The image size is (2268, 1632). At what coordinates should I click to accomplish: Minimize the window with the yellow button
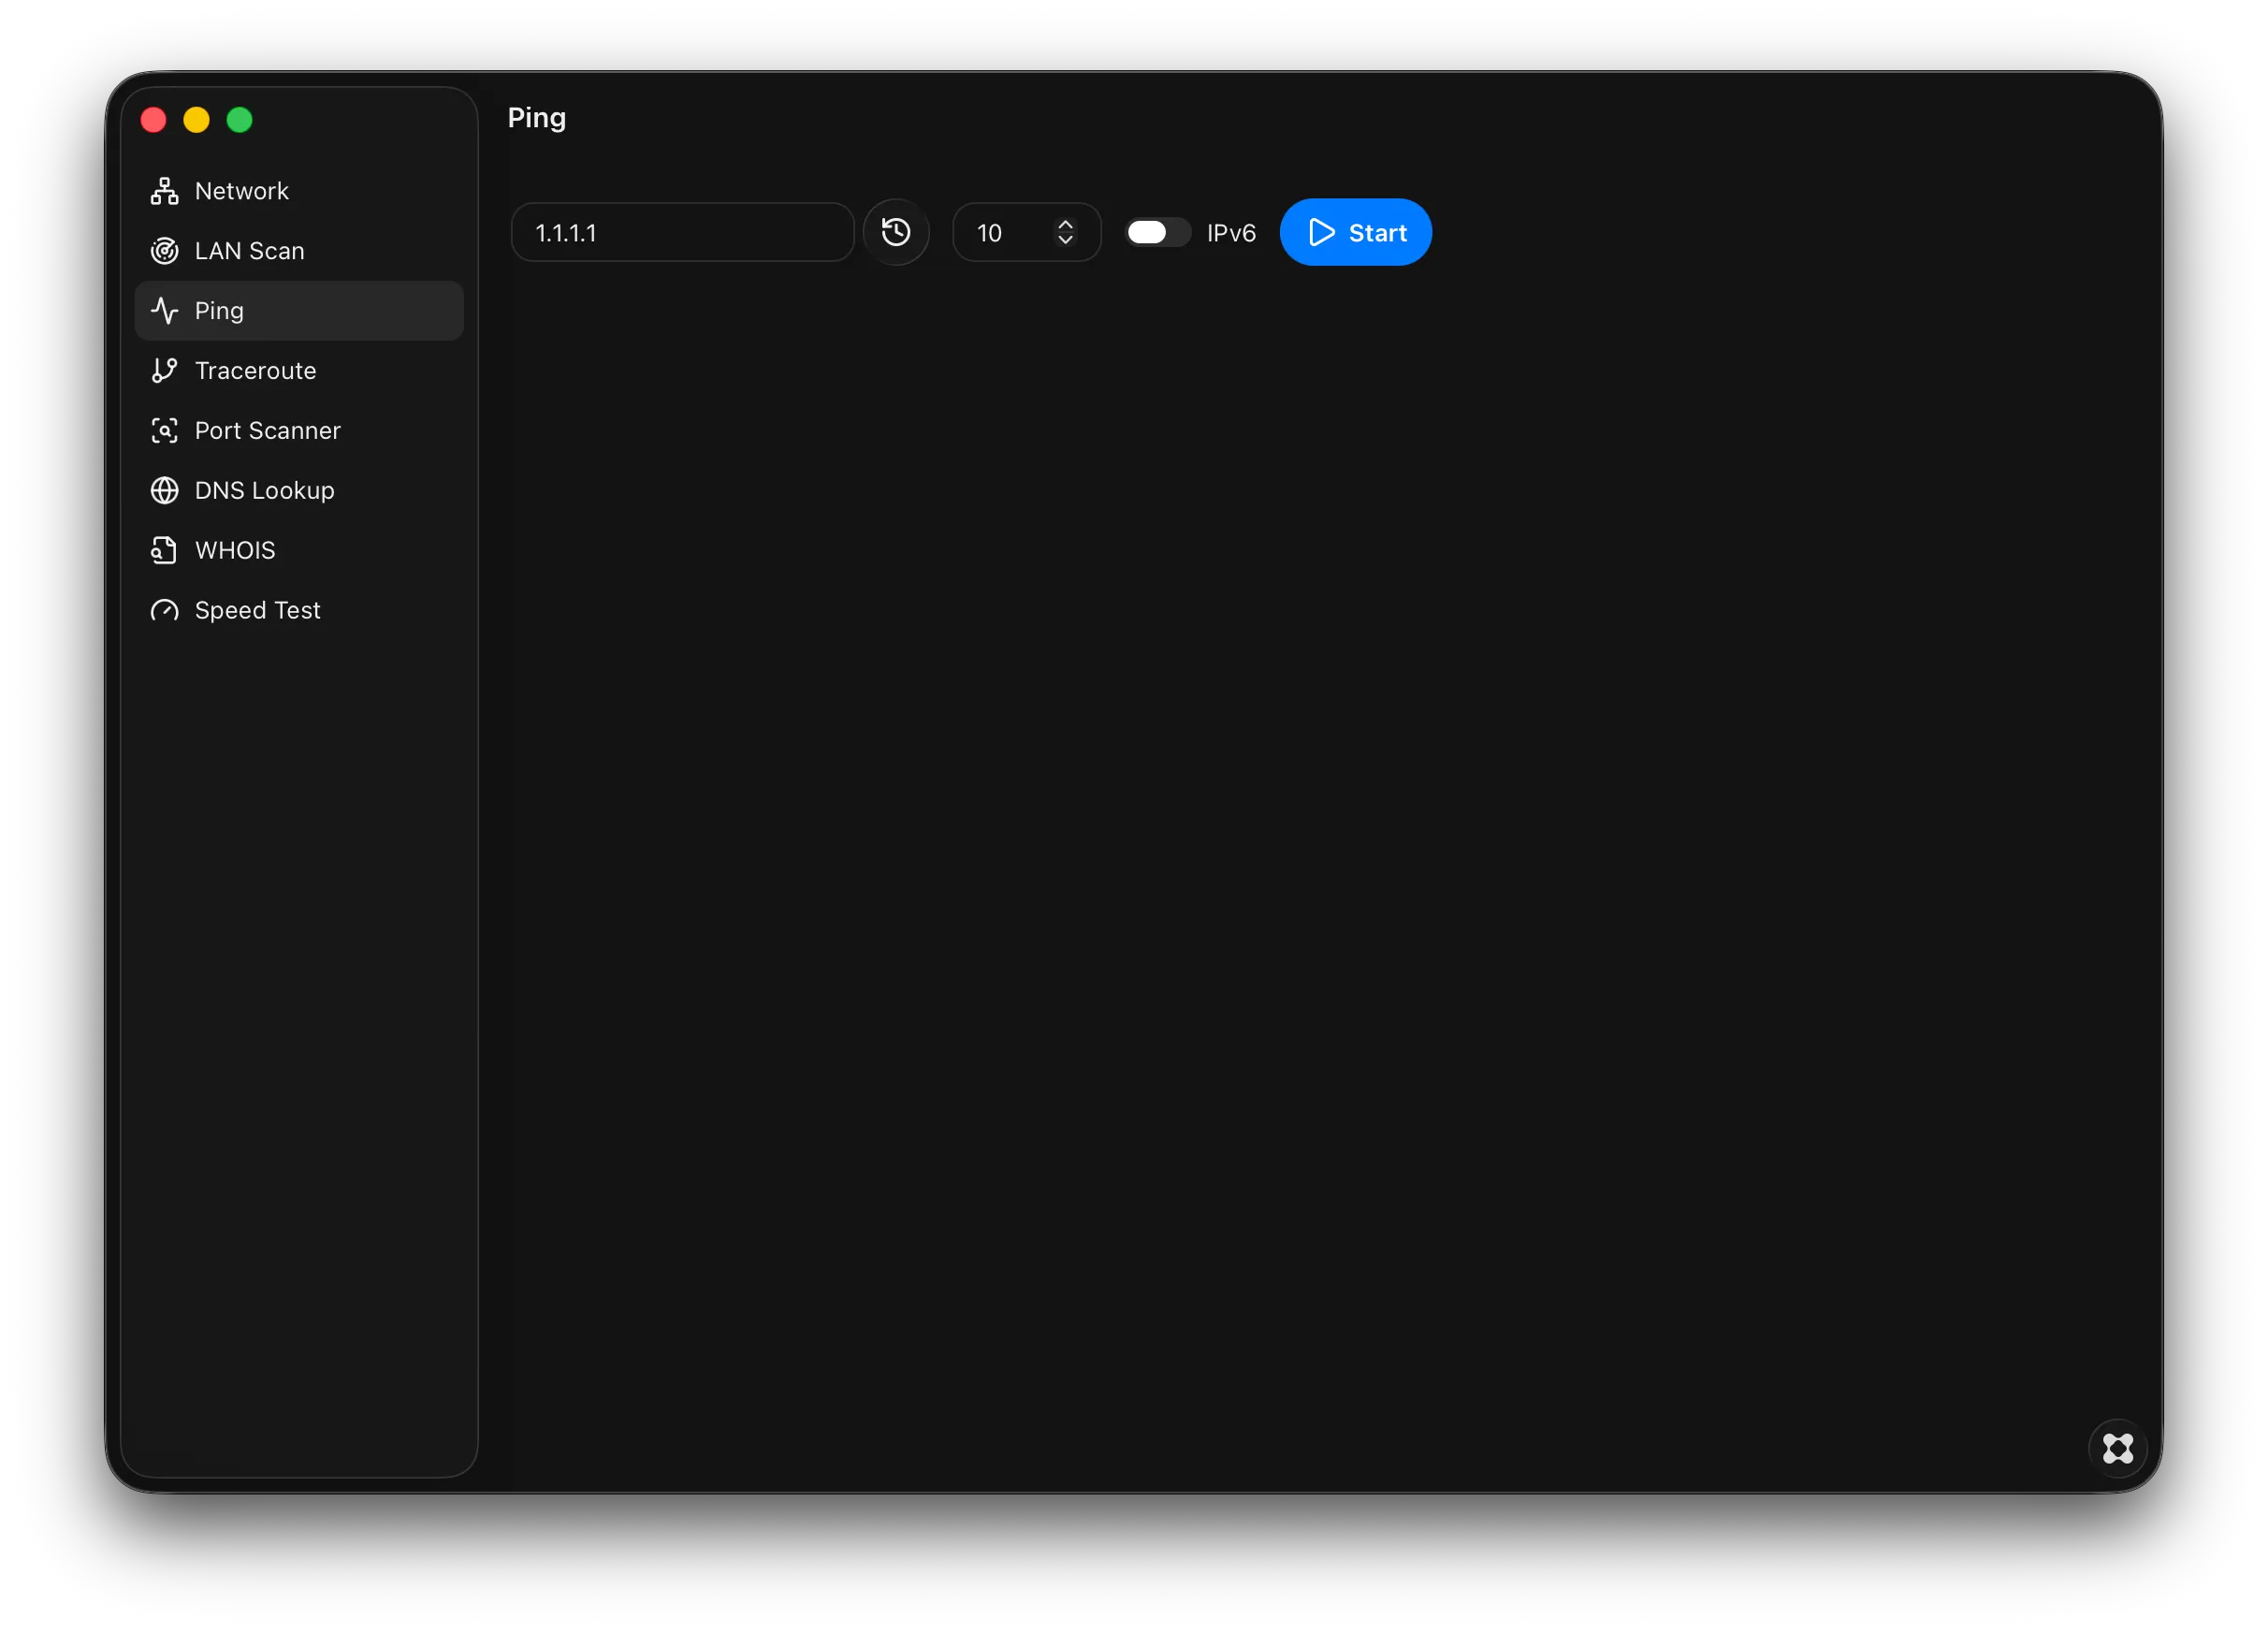[197, 120]
